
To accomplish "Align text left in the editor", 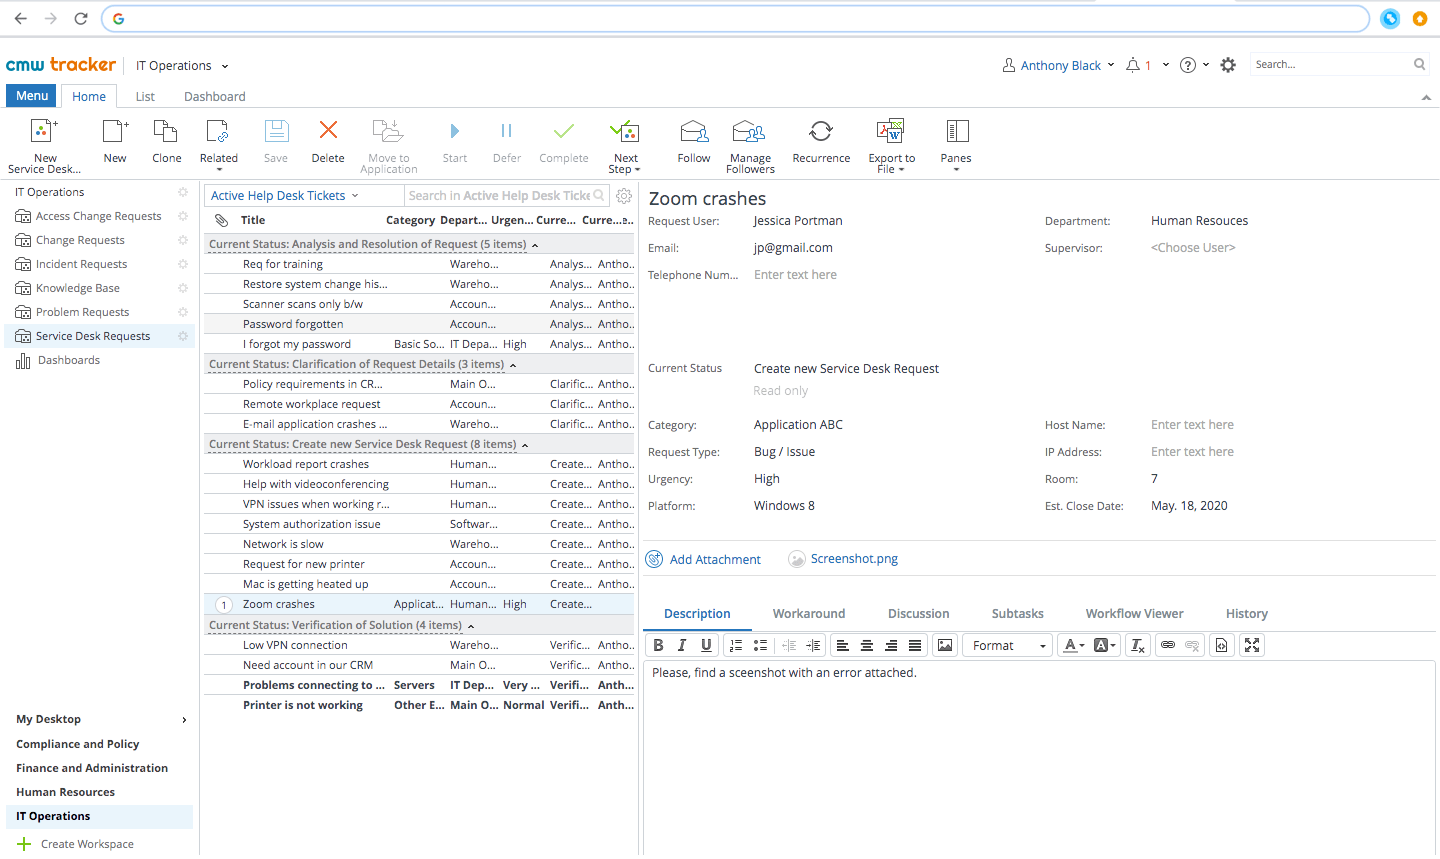I will click(843, 645).
